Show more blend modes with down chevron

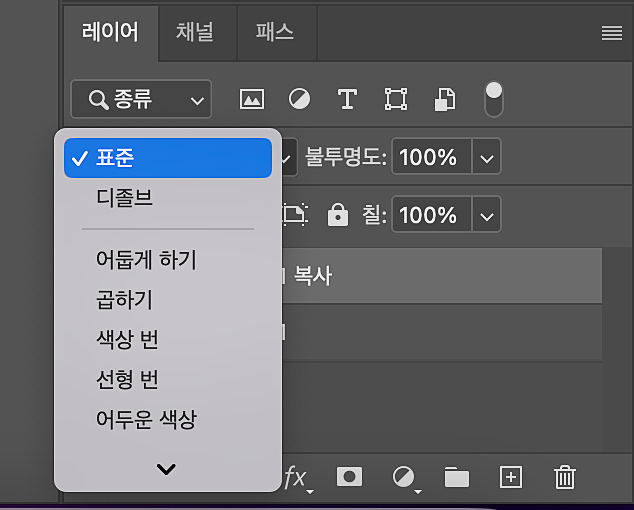(x=166, y=469)
